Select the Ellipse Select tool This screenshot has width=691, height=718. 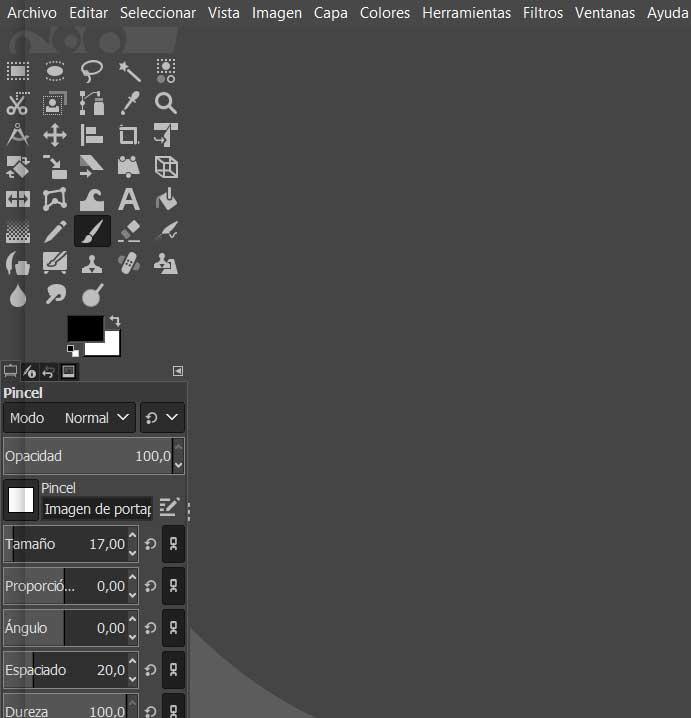55,71
